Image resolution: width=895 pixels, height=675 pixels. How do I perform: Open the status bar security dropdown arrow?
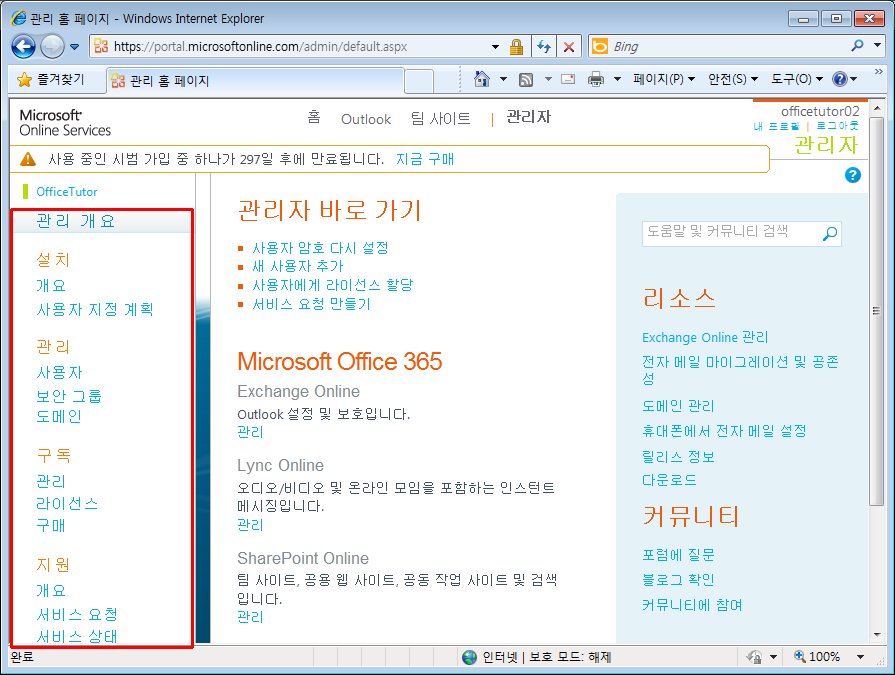(773, 657)
